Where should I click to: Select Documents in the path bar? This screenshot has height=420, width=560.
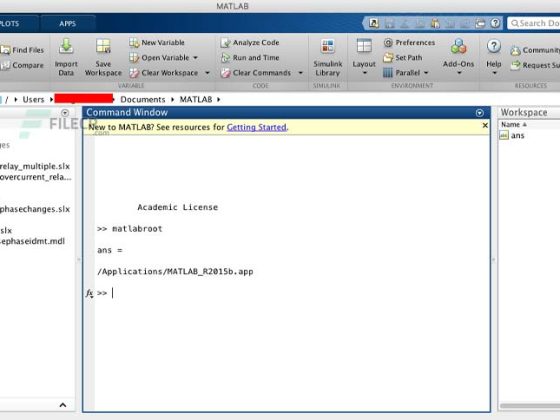(x=142, y=100)
